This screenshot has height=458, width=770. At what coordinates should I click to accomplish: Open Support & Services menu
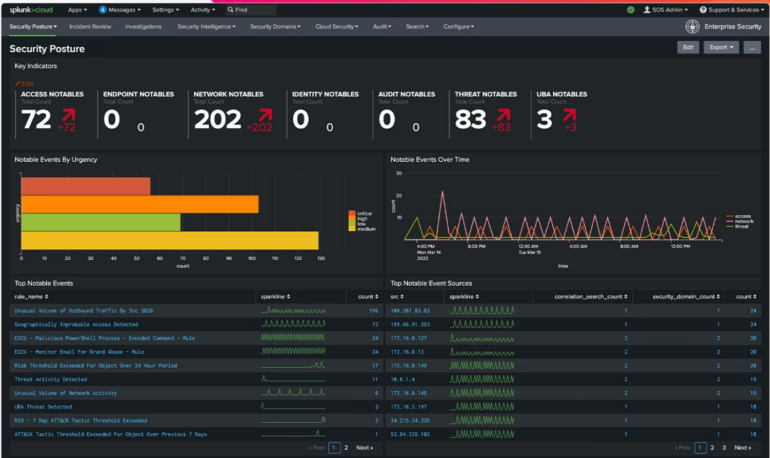(731, 10)
